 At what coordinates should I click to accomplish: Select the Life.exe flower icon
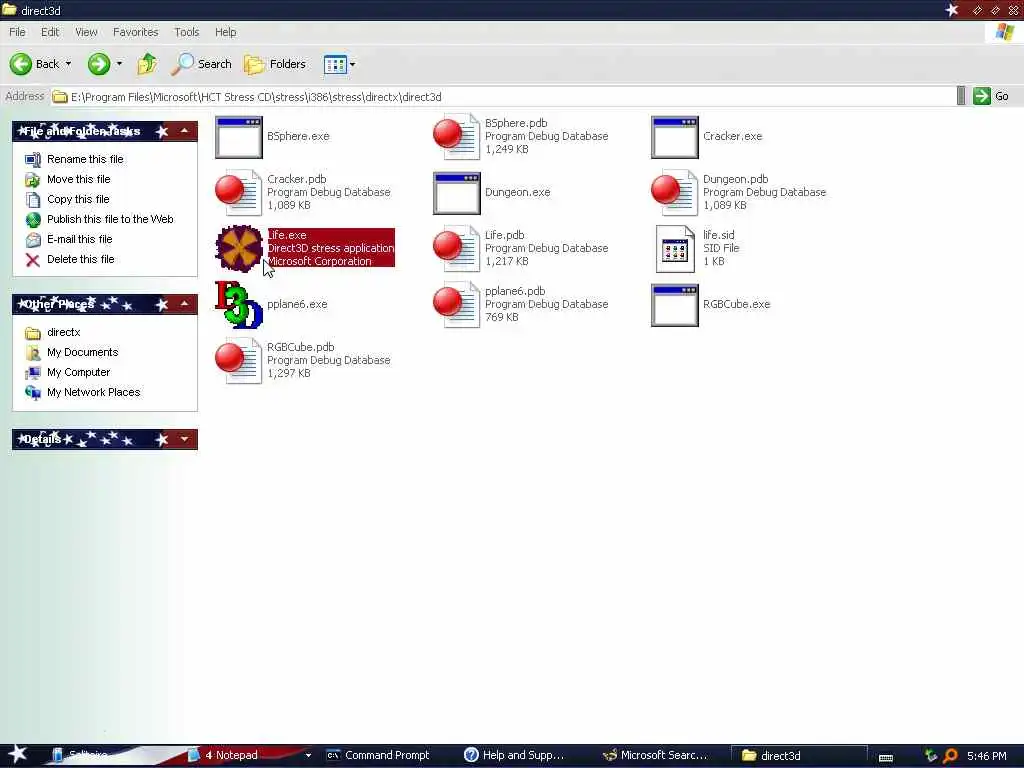pos(239,248)
